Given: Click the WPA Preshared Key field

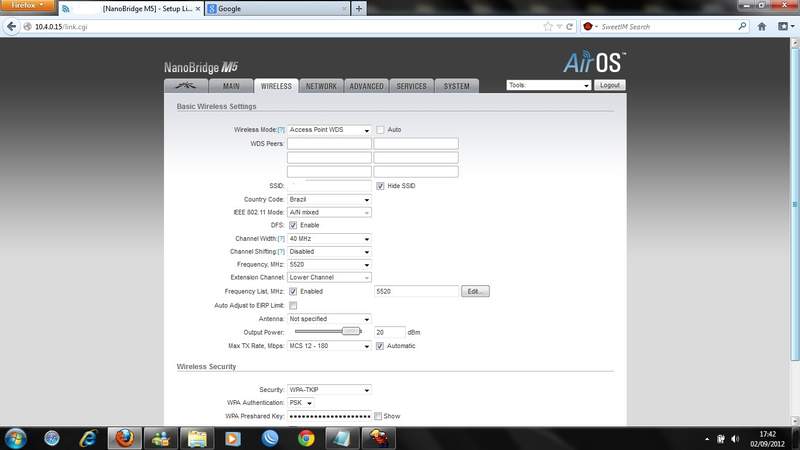Looking at the screenshot, I should pyautogui.click(x=329, y=416).
